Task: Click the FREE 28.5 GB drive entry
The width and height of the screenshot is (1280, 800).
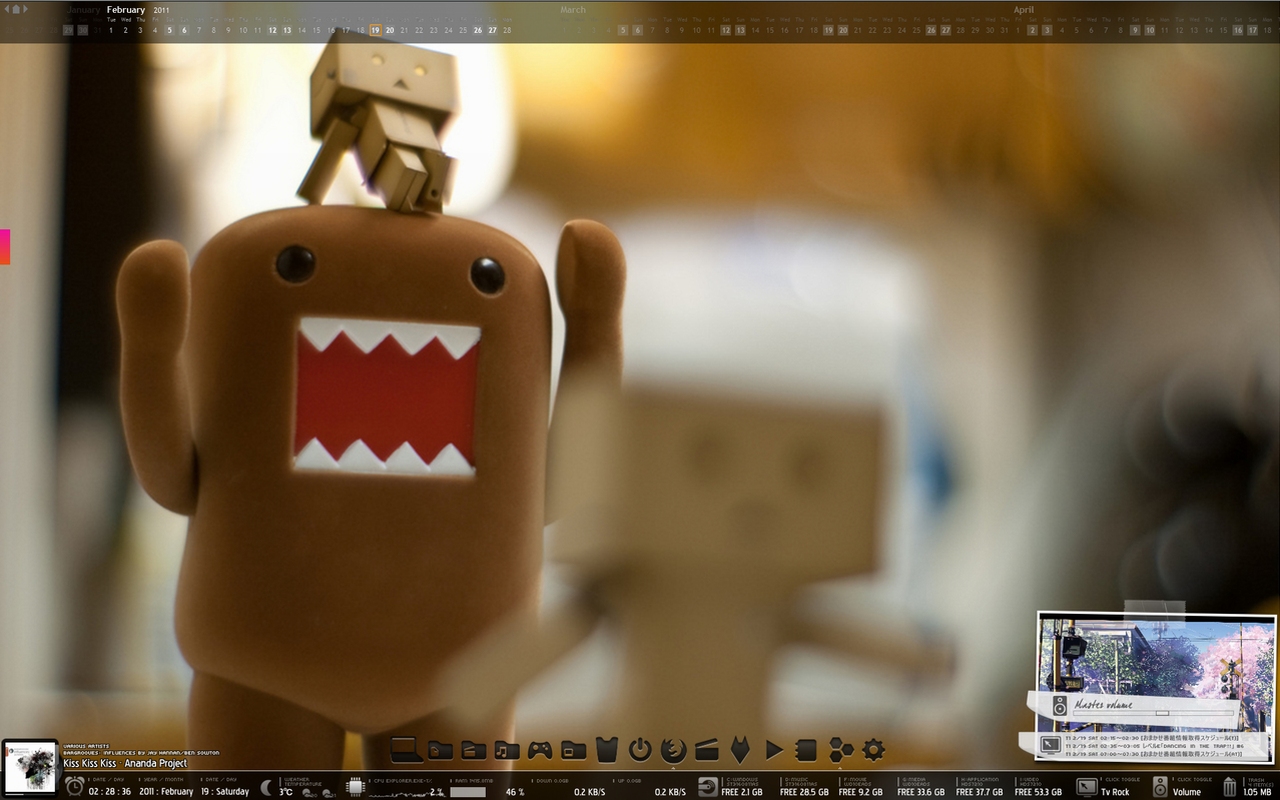Action: point(804,792)
